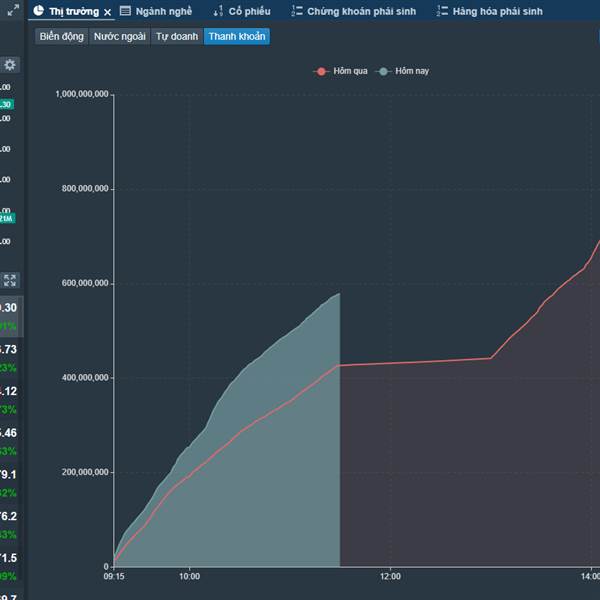Click the expand arrows icon at top-left

pos(13,11)
